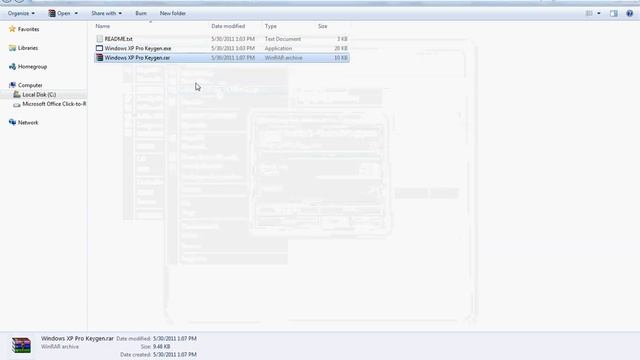Sort by Type column header
The width and height of the screenshot is (640, 360).
tap(271, 26)
